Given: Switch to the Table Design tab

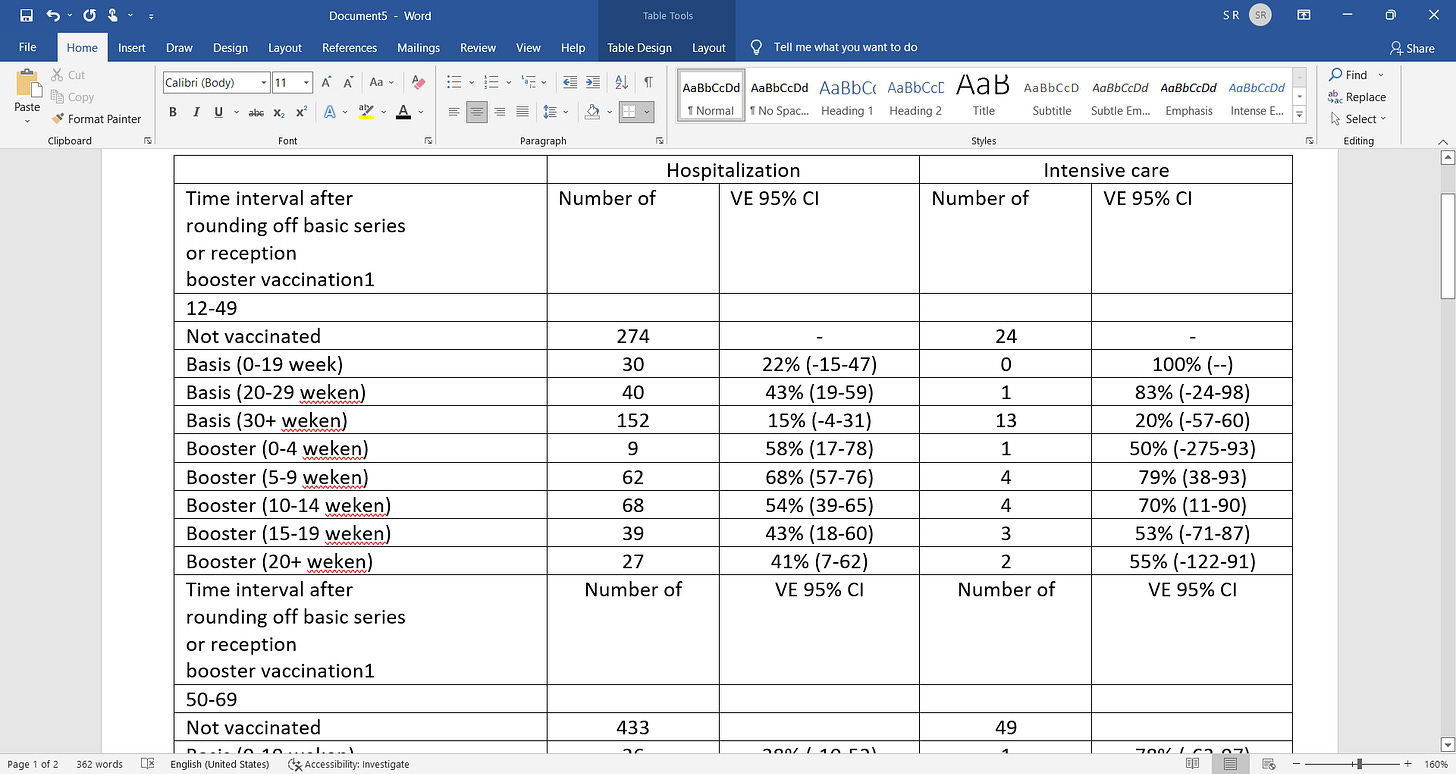Looking at the screenshot, I should point(640,47).
